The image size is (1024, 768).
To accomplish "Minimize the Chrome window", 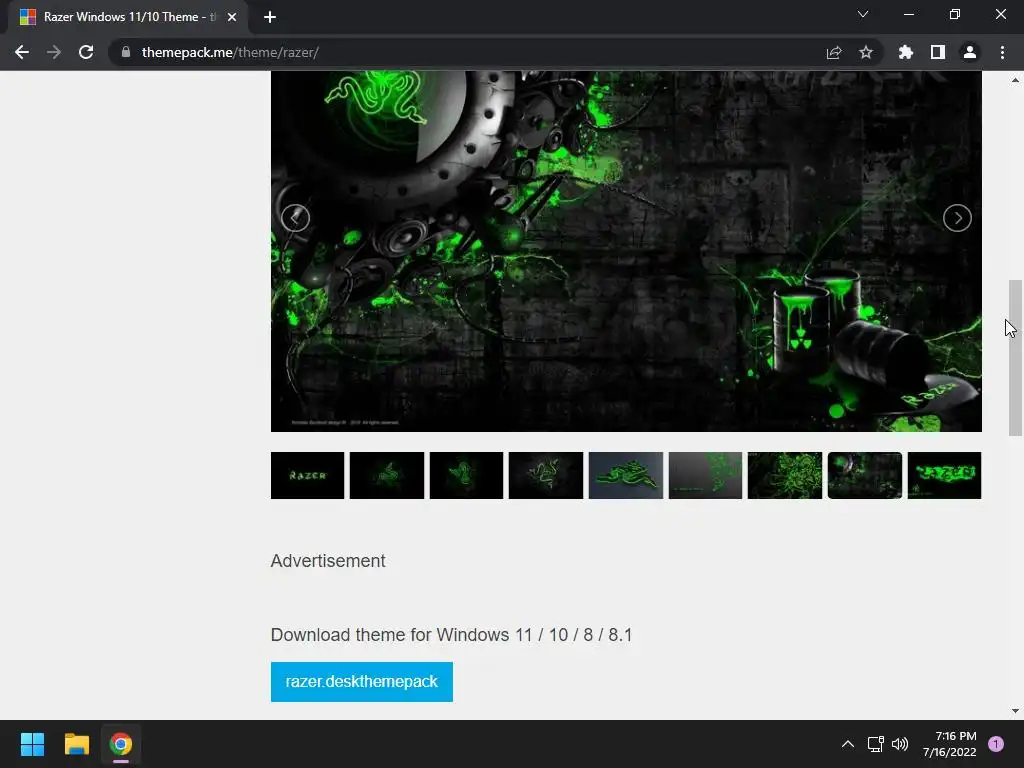I will pyautogui.click(x=908, y=14).
